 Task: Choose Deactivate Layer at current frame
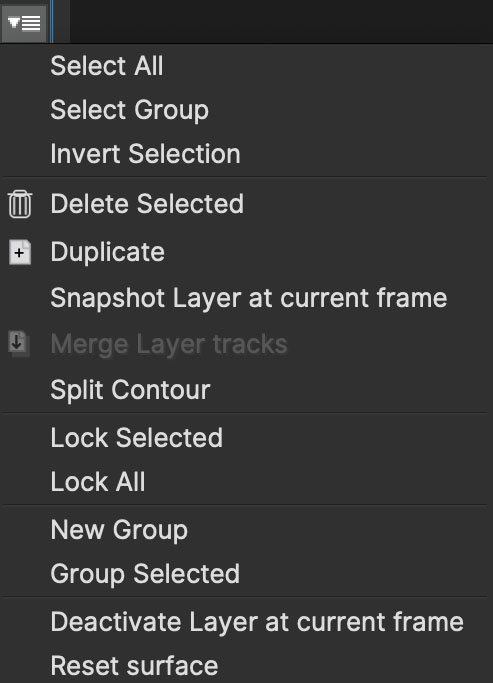pos(257,622)
